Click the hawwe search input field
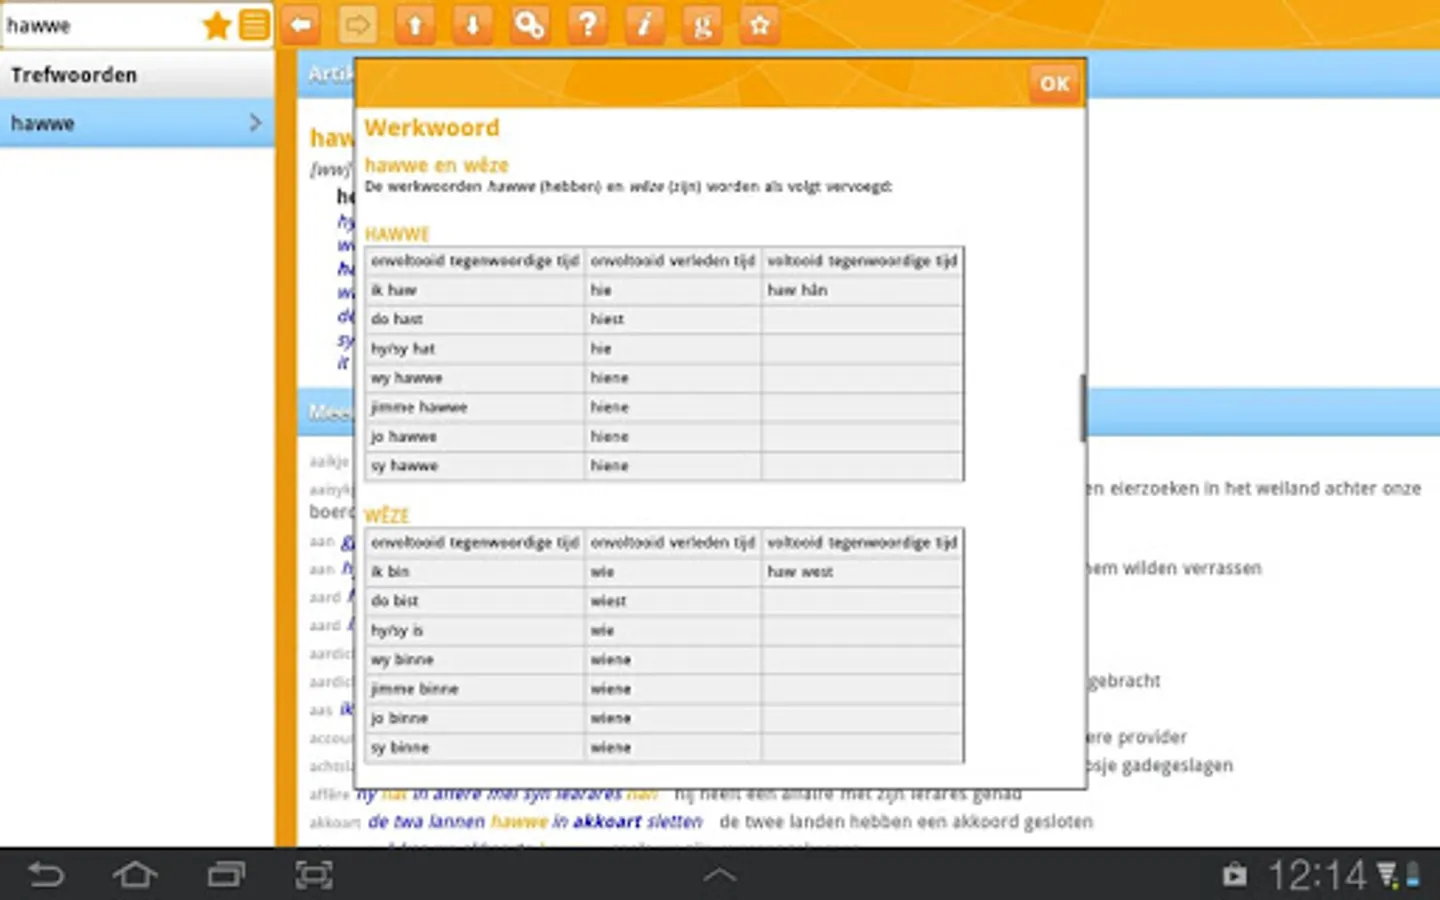This screenshot has width=1440, height=900. coord(100,26)
